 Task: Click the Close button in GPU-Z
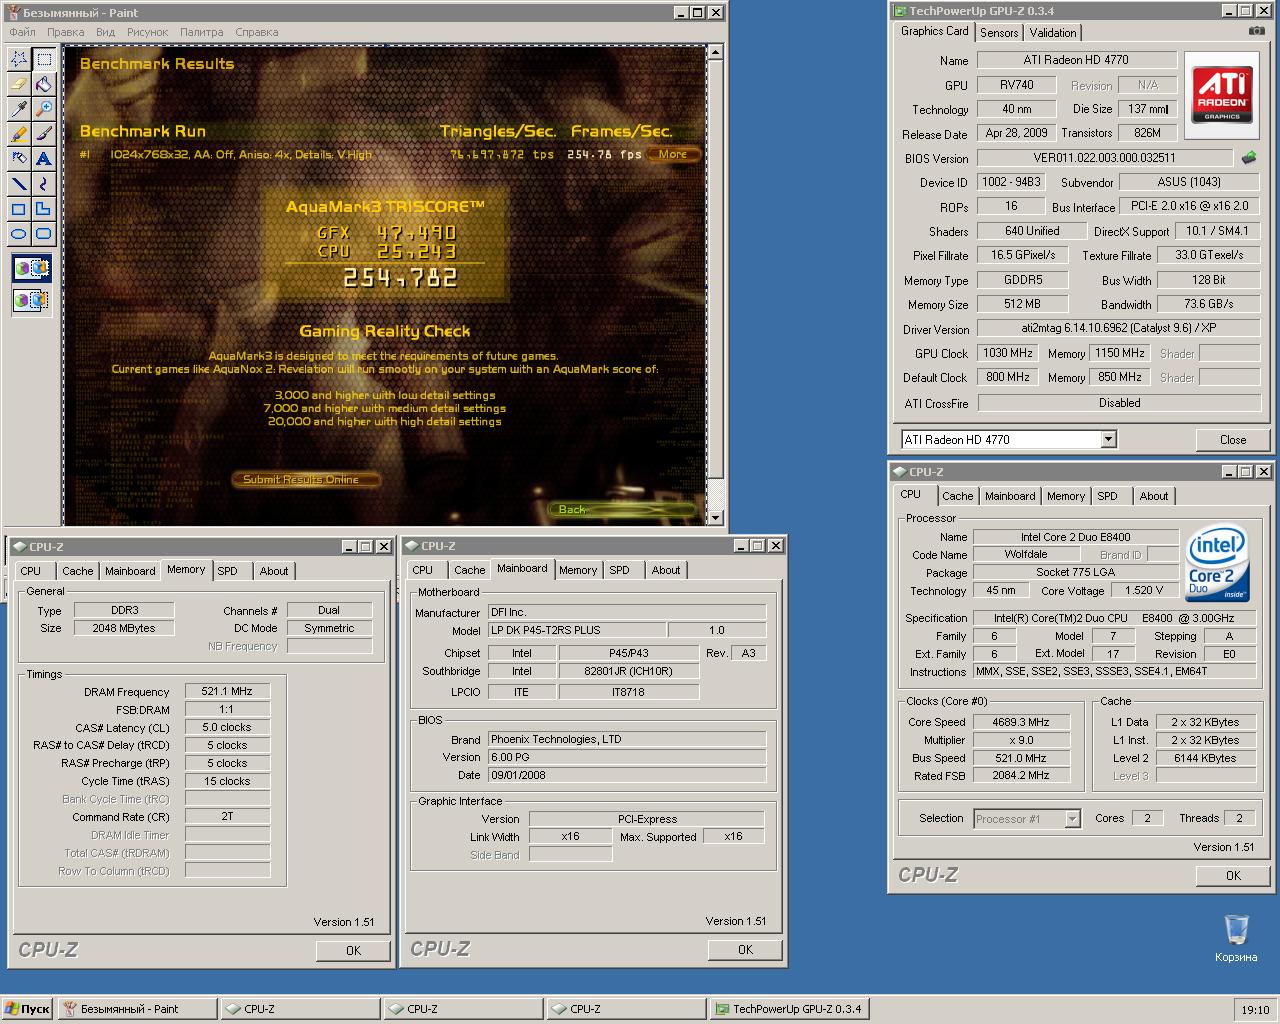click(x=1233, y=440)
